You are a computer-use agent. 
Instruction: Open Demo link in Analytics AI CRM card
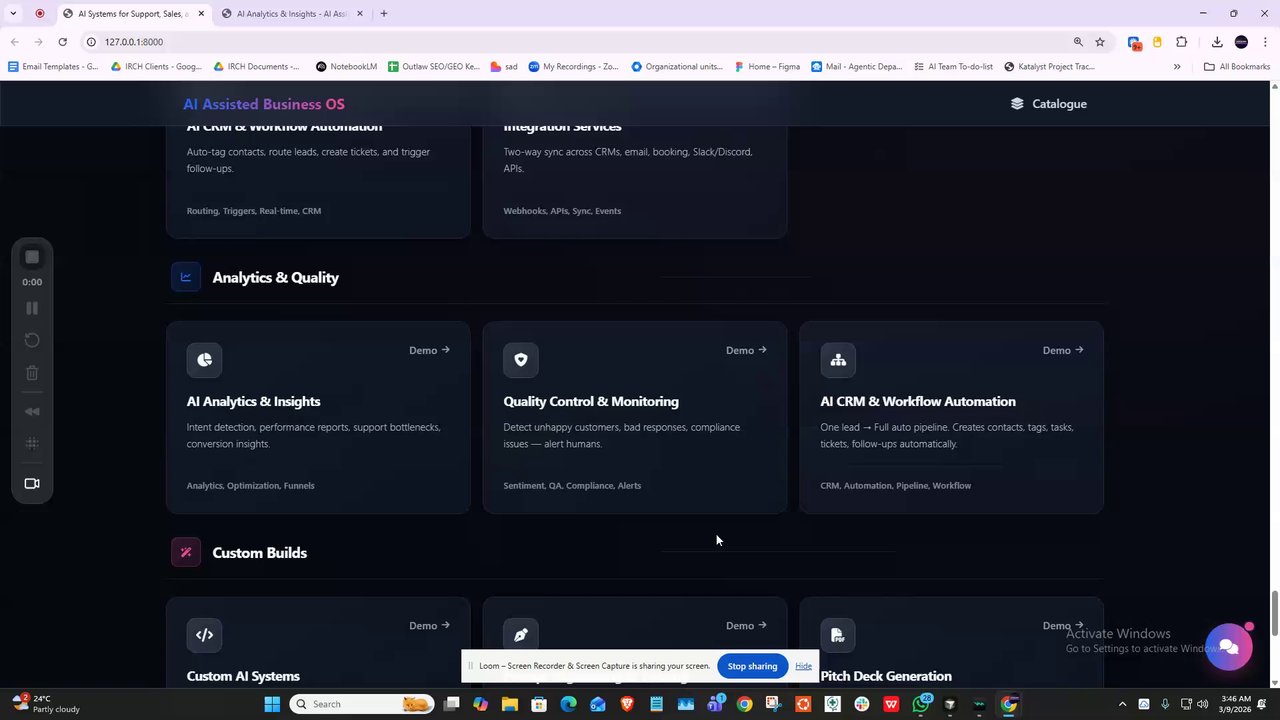[x=1063, y=350]
